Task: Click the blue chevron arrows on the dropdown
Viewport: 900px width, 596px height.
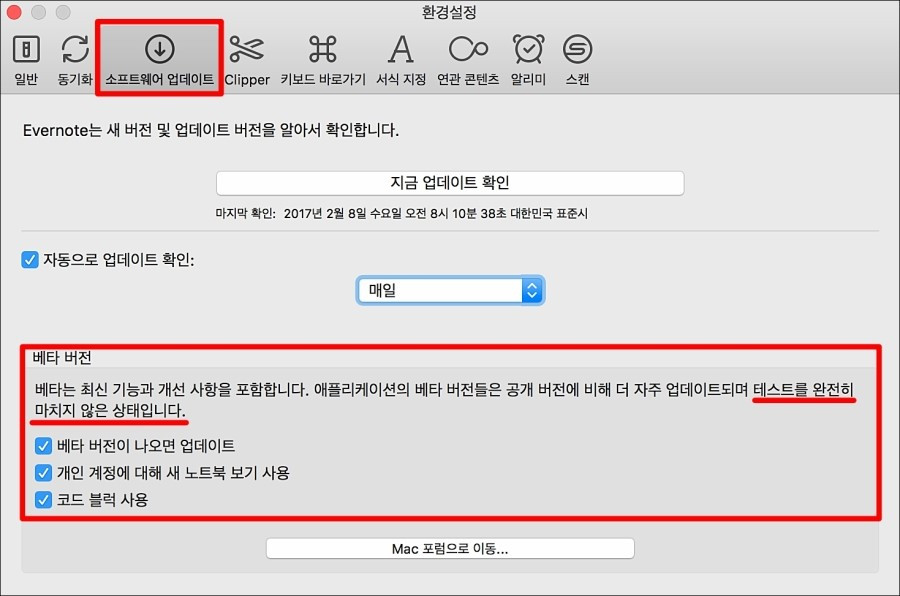Action: tap(532, 289)
